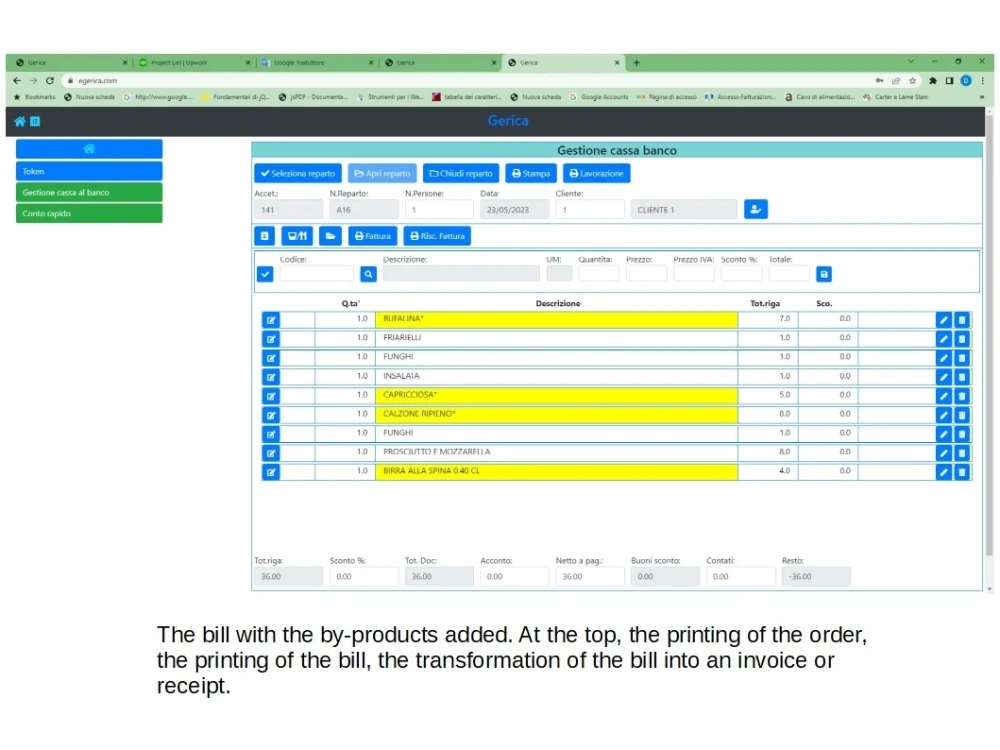This screenshot has width=1000, height=750.
Task: Click the save icon next to the Totale field
Action: click(x=823, y=274)
